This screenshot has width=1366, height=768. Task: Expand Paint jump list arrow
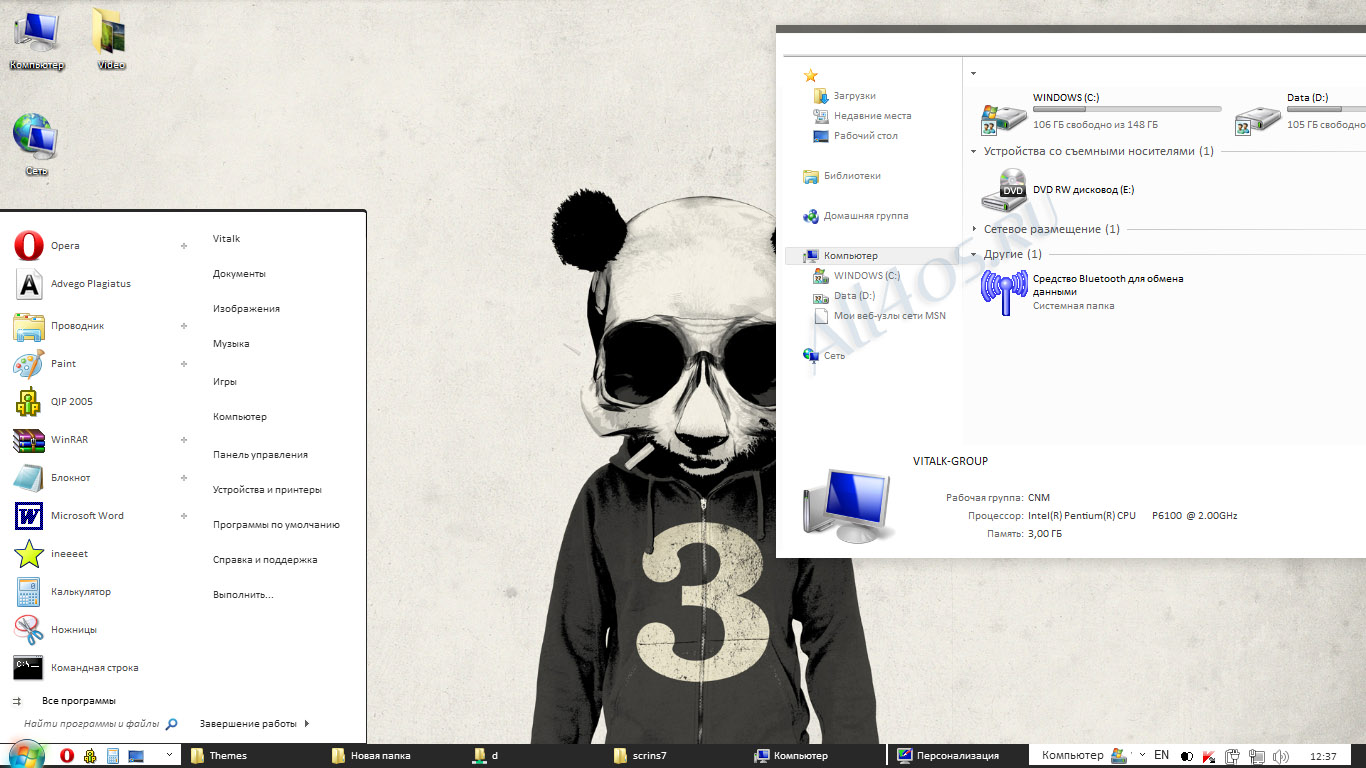(184, 364)
